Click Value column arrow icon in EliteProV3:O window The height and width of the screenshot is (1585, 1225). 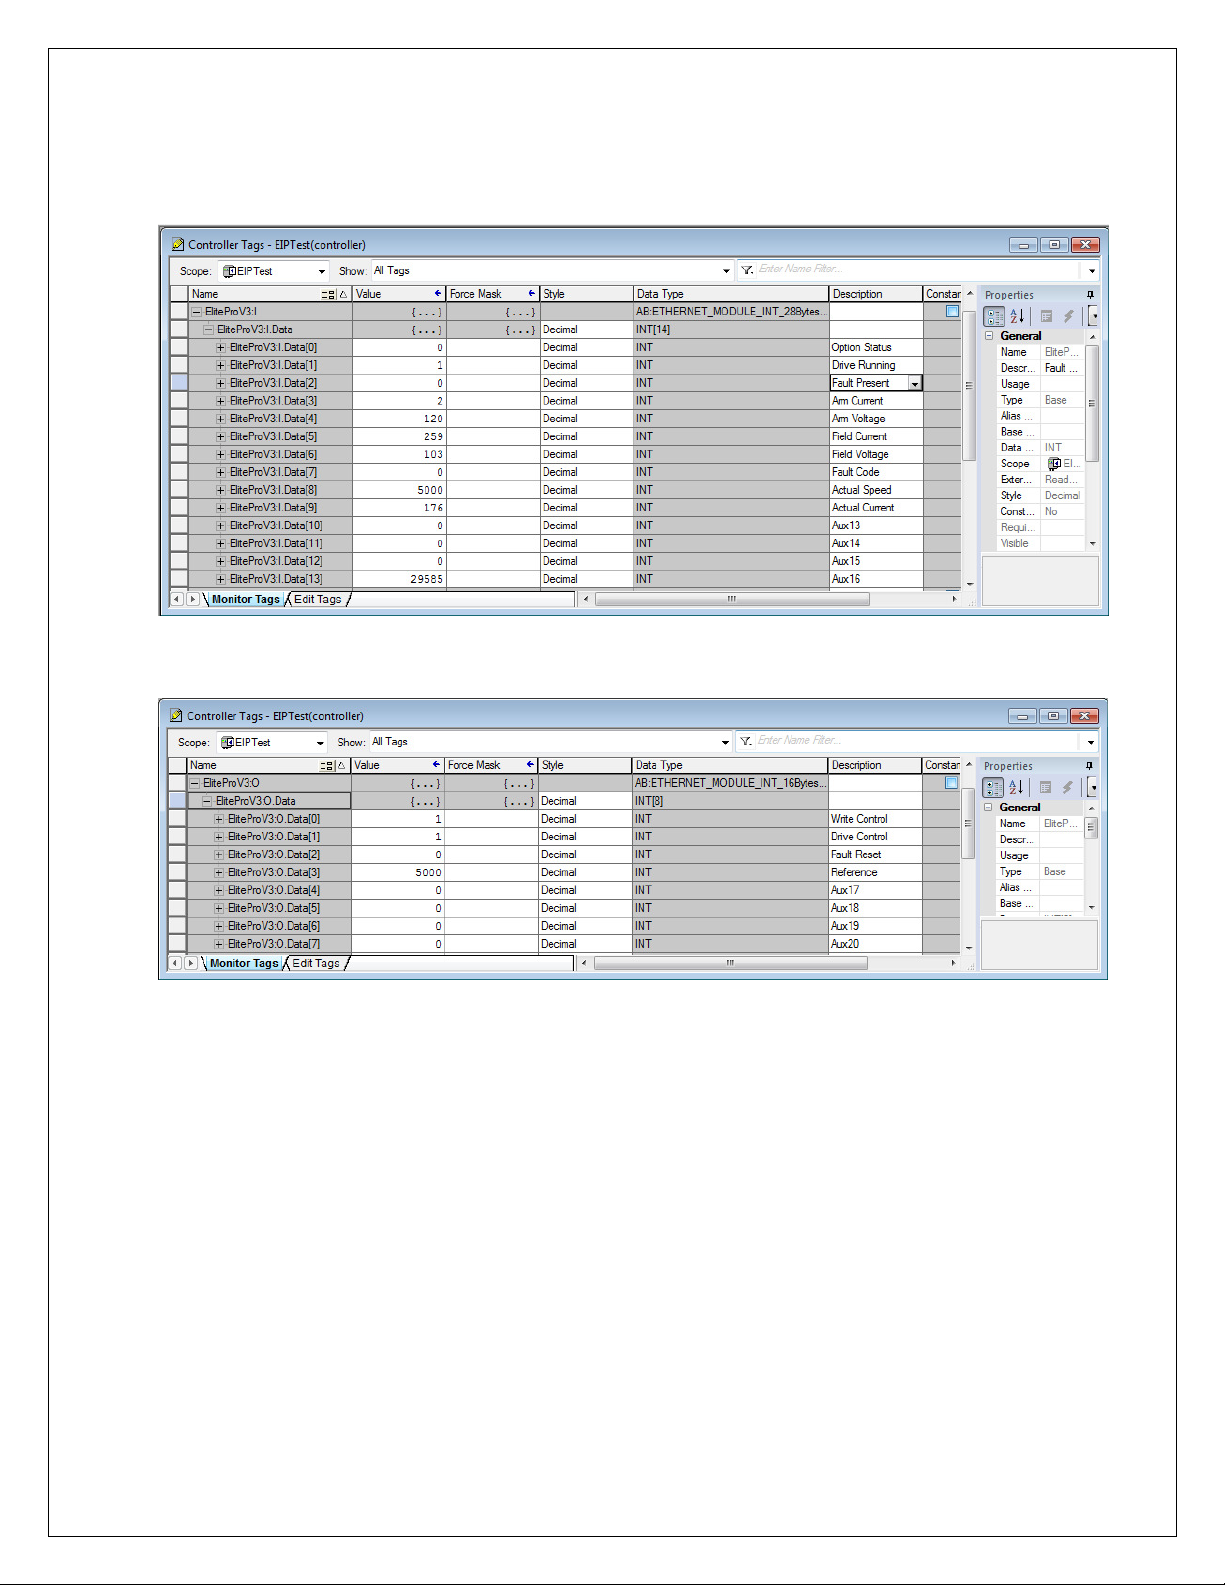436,764
